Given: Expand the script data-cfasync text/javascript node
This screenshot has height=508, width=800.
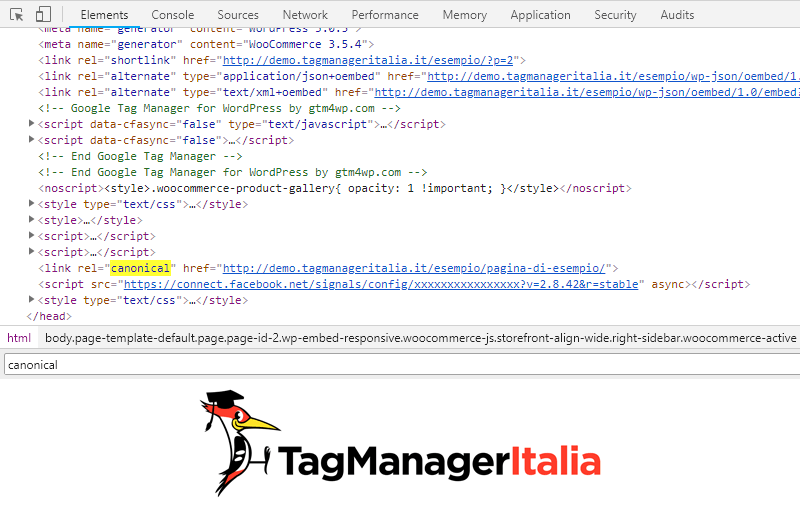Looking at the screenshot, I should (x=31, y=123).
